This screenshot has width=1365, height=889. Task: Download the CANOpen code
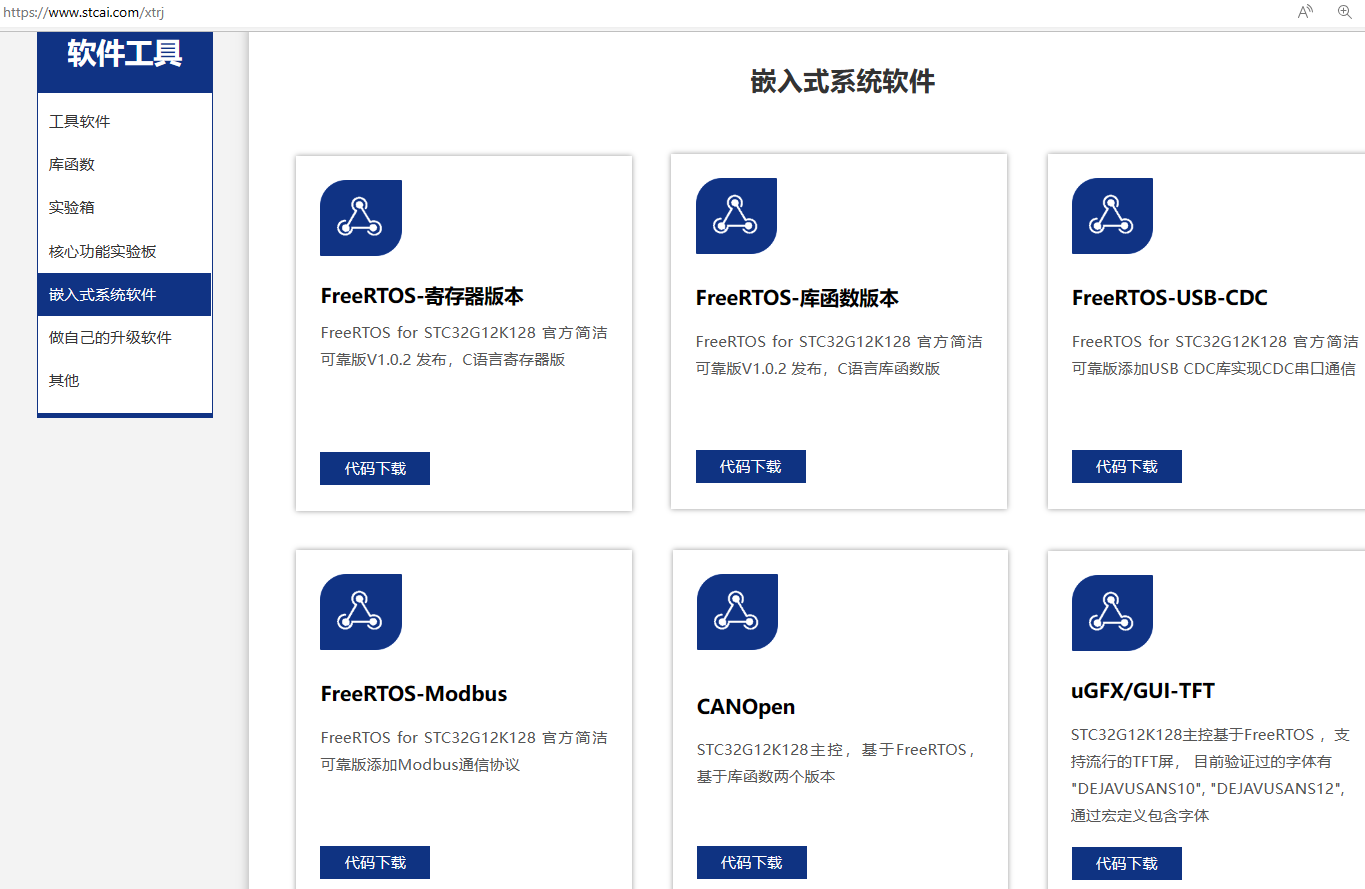(x=752, y=862)
